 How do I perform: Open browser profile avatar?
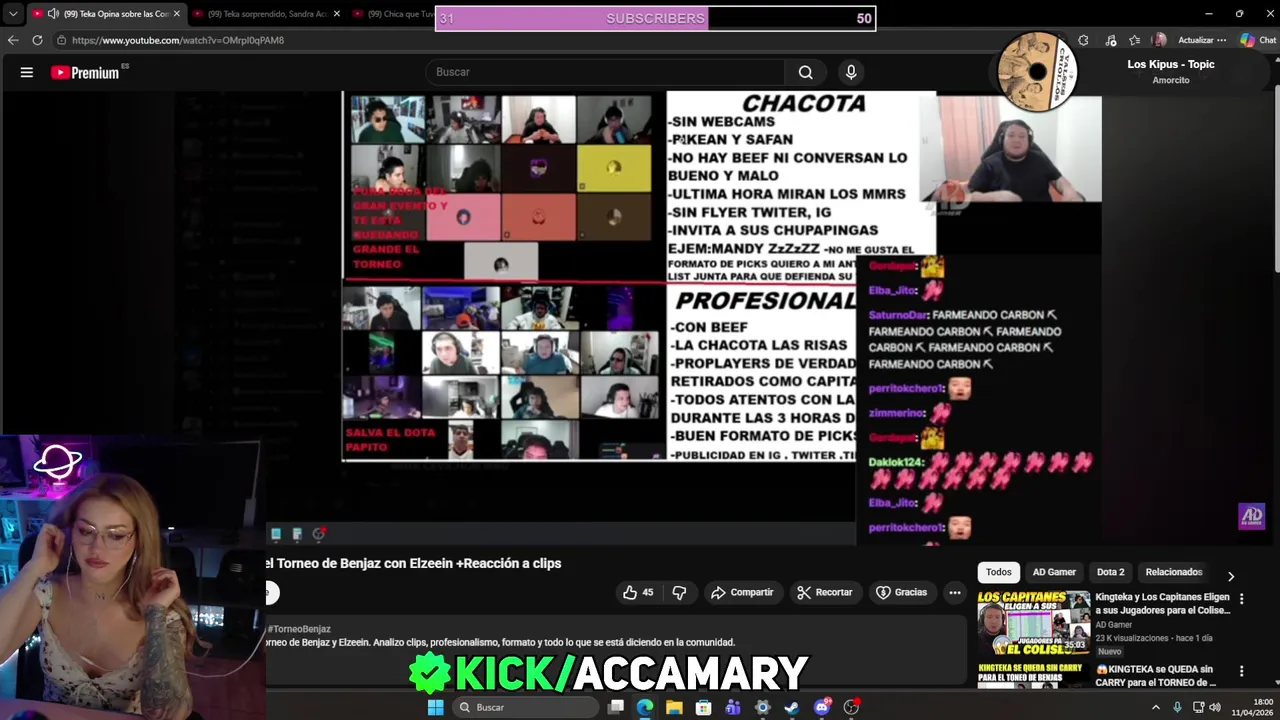pos(1160,40)
